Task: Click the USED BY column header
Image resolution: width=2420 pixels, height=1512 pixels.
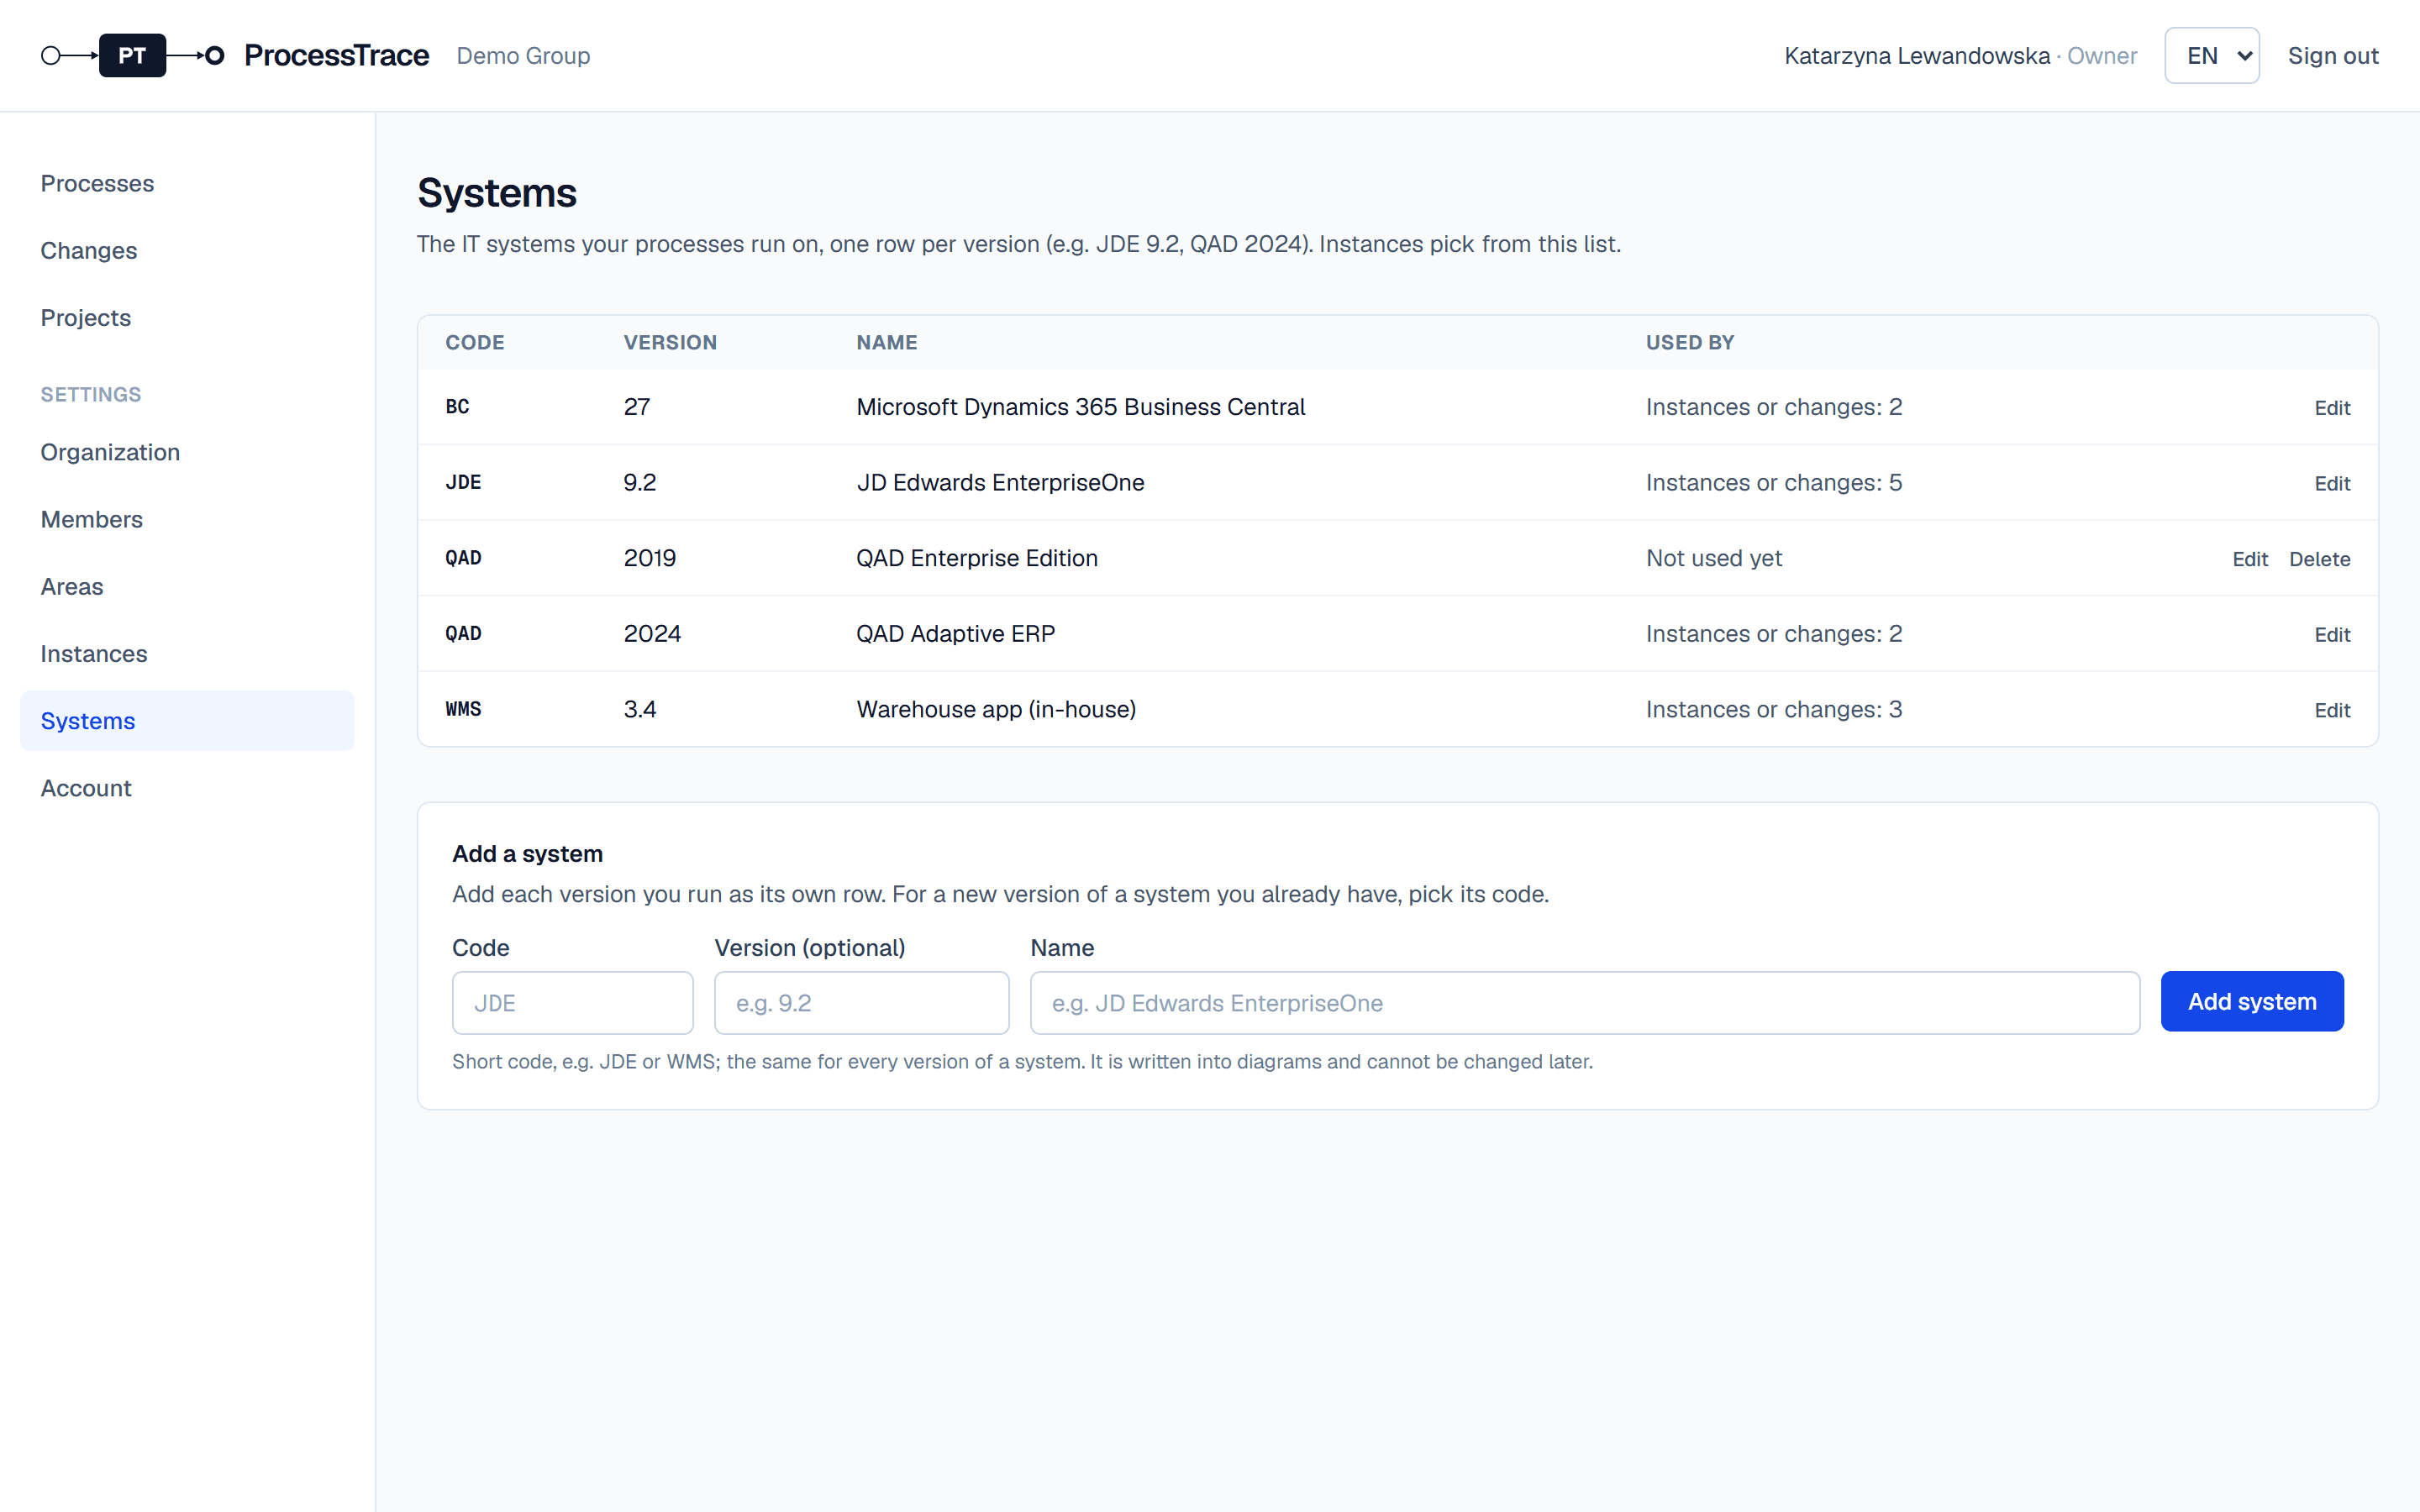Action: point(1689,342)
